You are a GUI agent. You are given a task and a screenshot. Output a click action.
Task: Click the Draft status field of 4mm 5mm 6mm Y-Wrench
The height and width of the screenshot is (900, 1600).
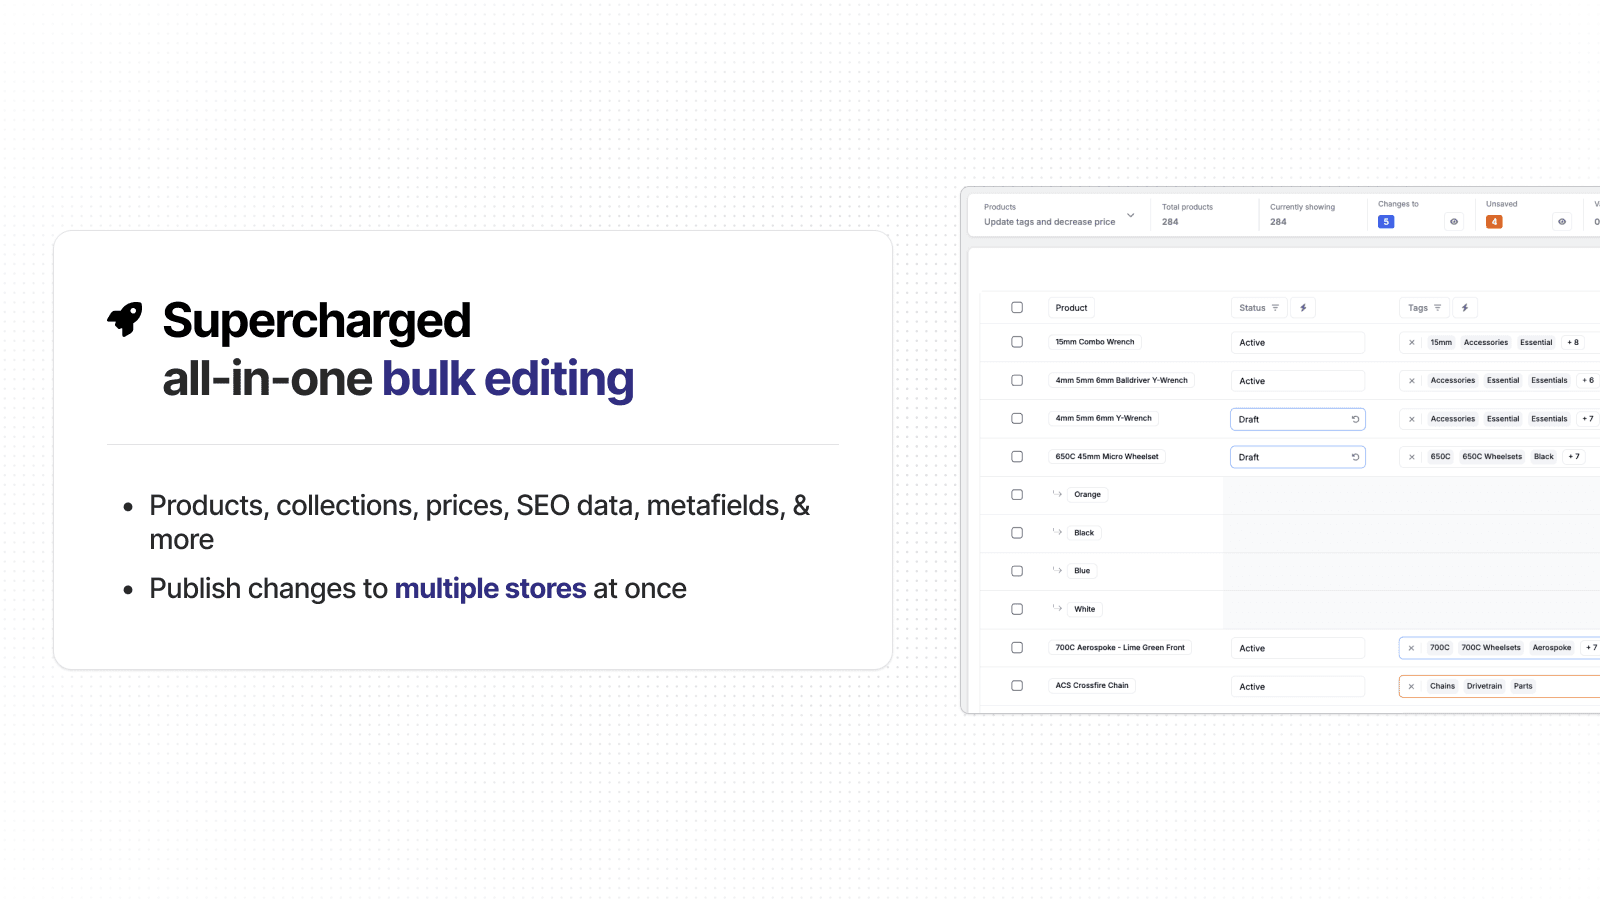(1290, 419)
